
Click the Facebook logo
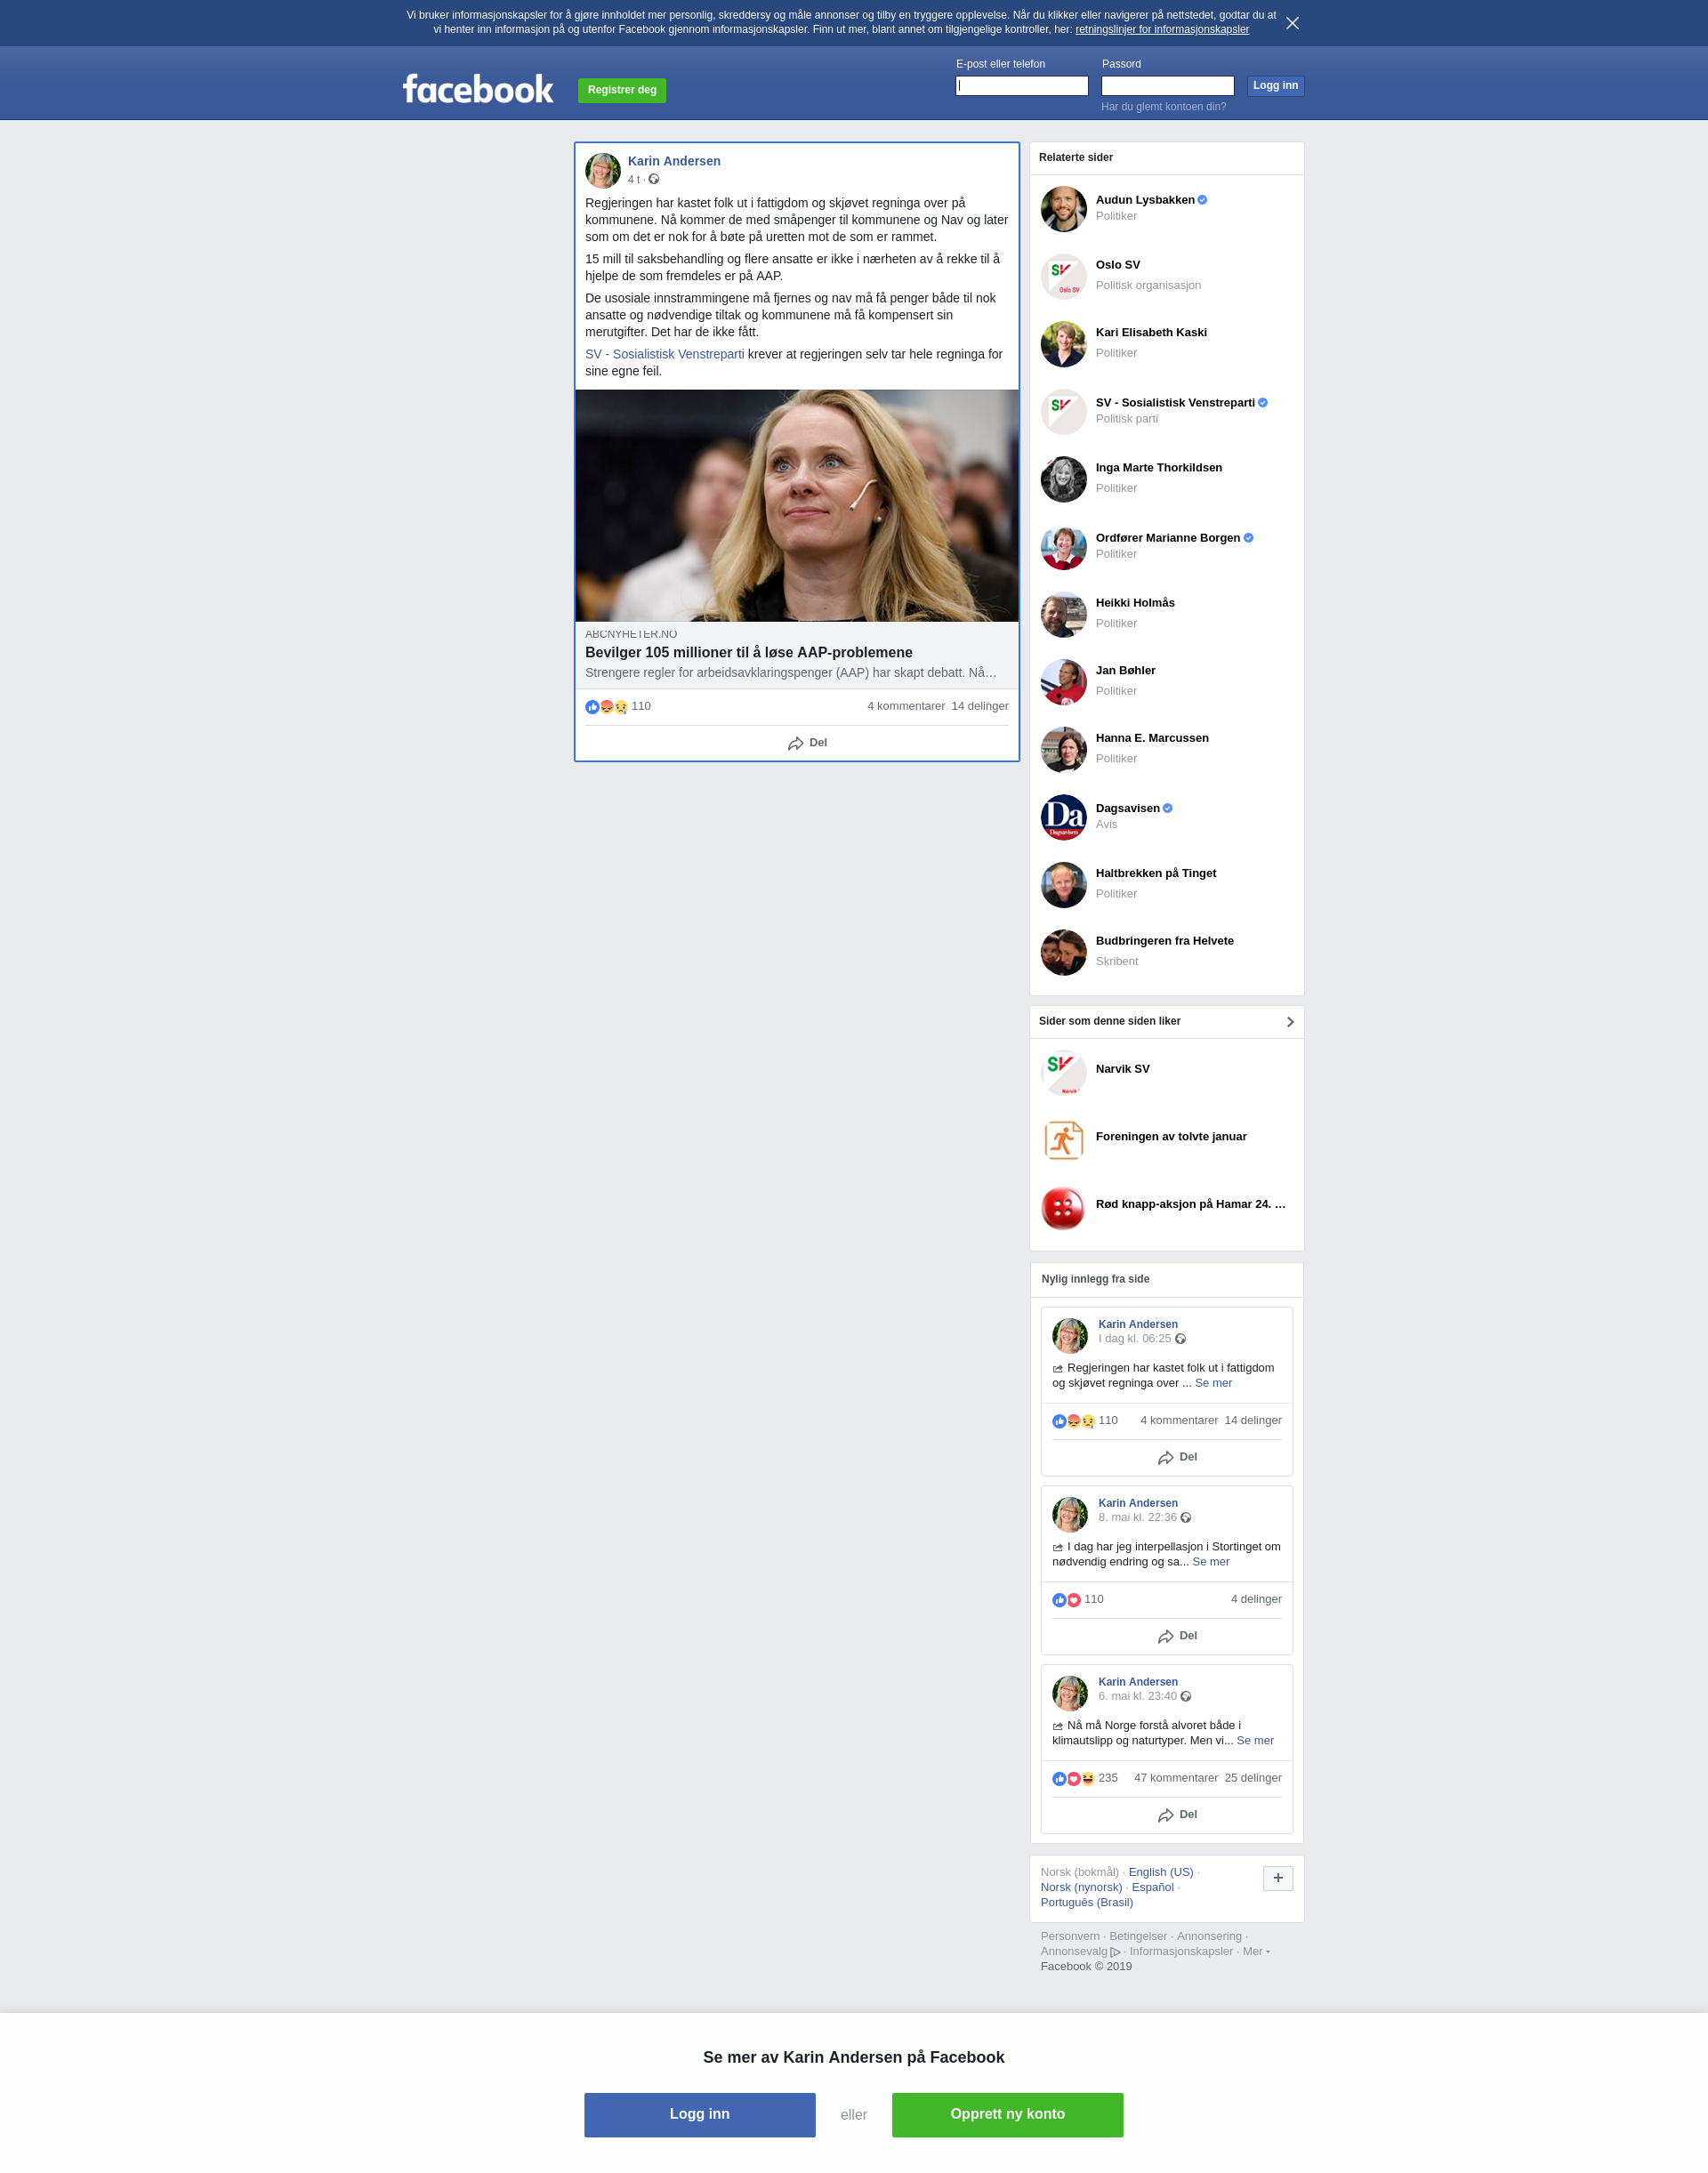(477, 89)
